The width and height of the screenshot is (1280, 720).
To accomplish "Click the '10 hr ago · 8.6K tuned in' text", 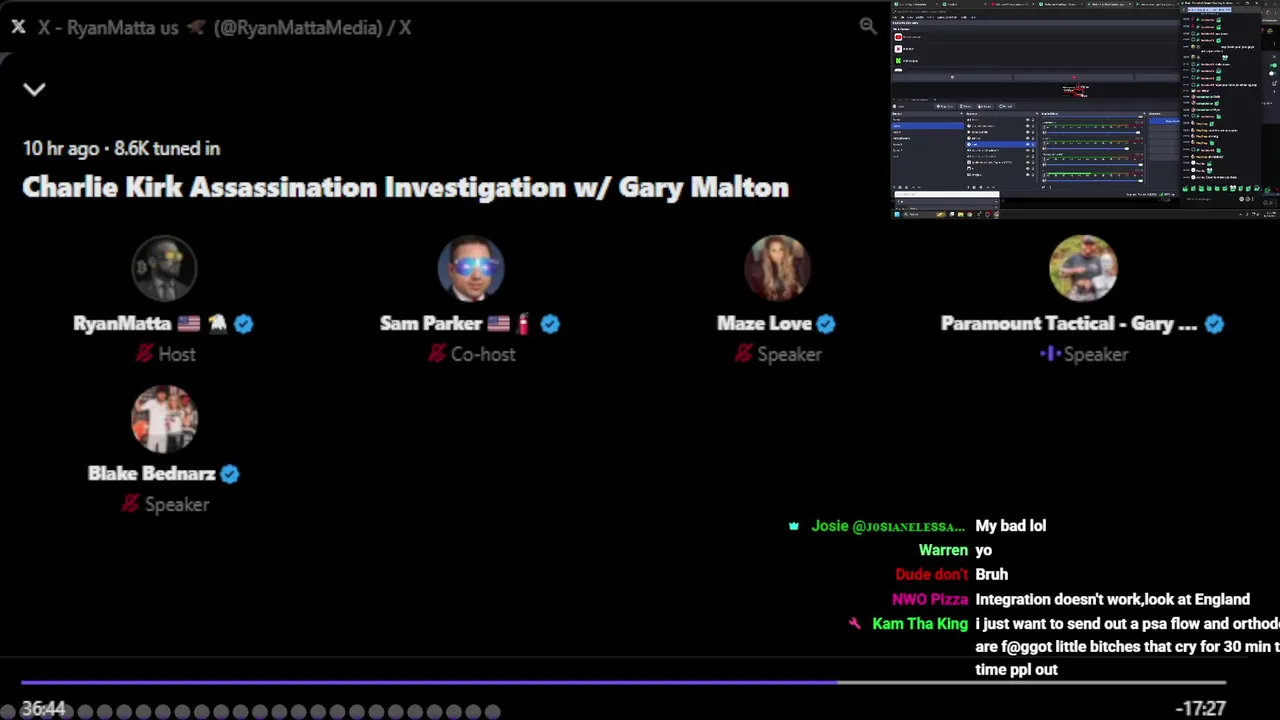I will tap(121, 148).
